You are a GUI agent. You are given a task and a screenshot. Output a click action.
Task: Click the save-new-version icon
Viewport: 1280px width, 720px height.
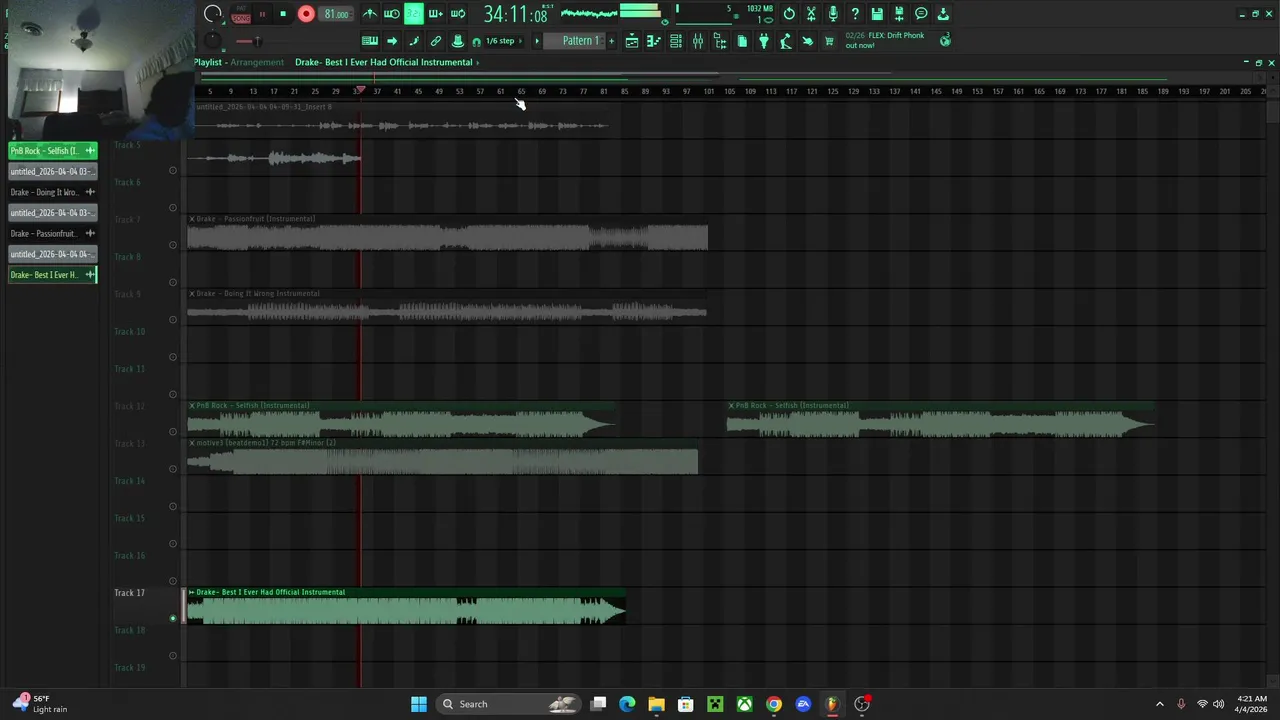point(899,14)
